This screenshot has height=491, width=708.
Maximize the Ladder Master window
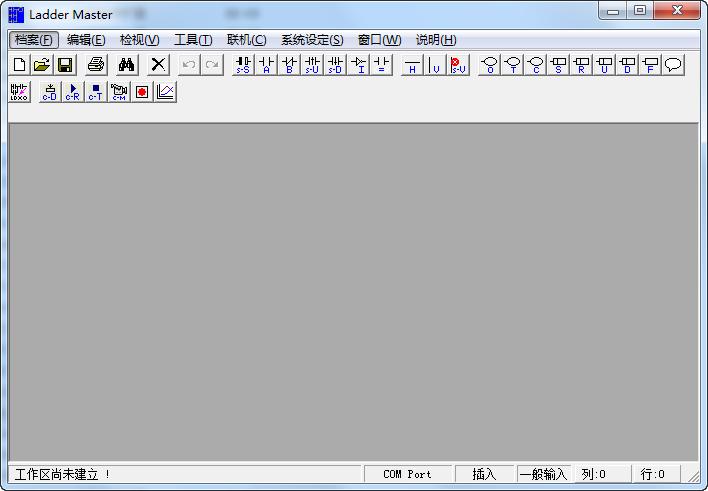(x=640, y=11)
